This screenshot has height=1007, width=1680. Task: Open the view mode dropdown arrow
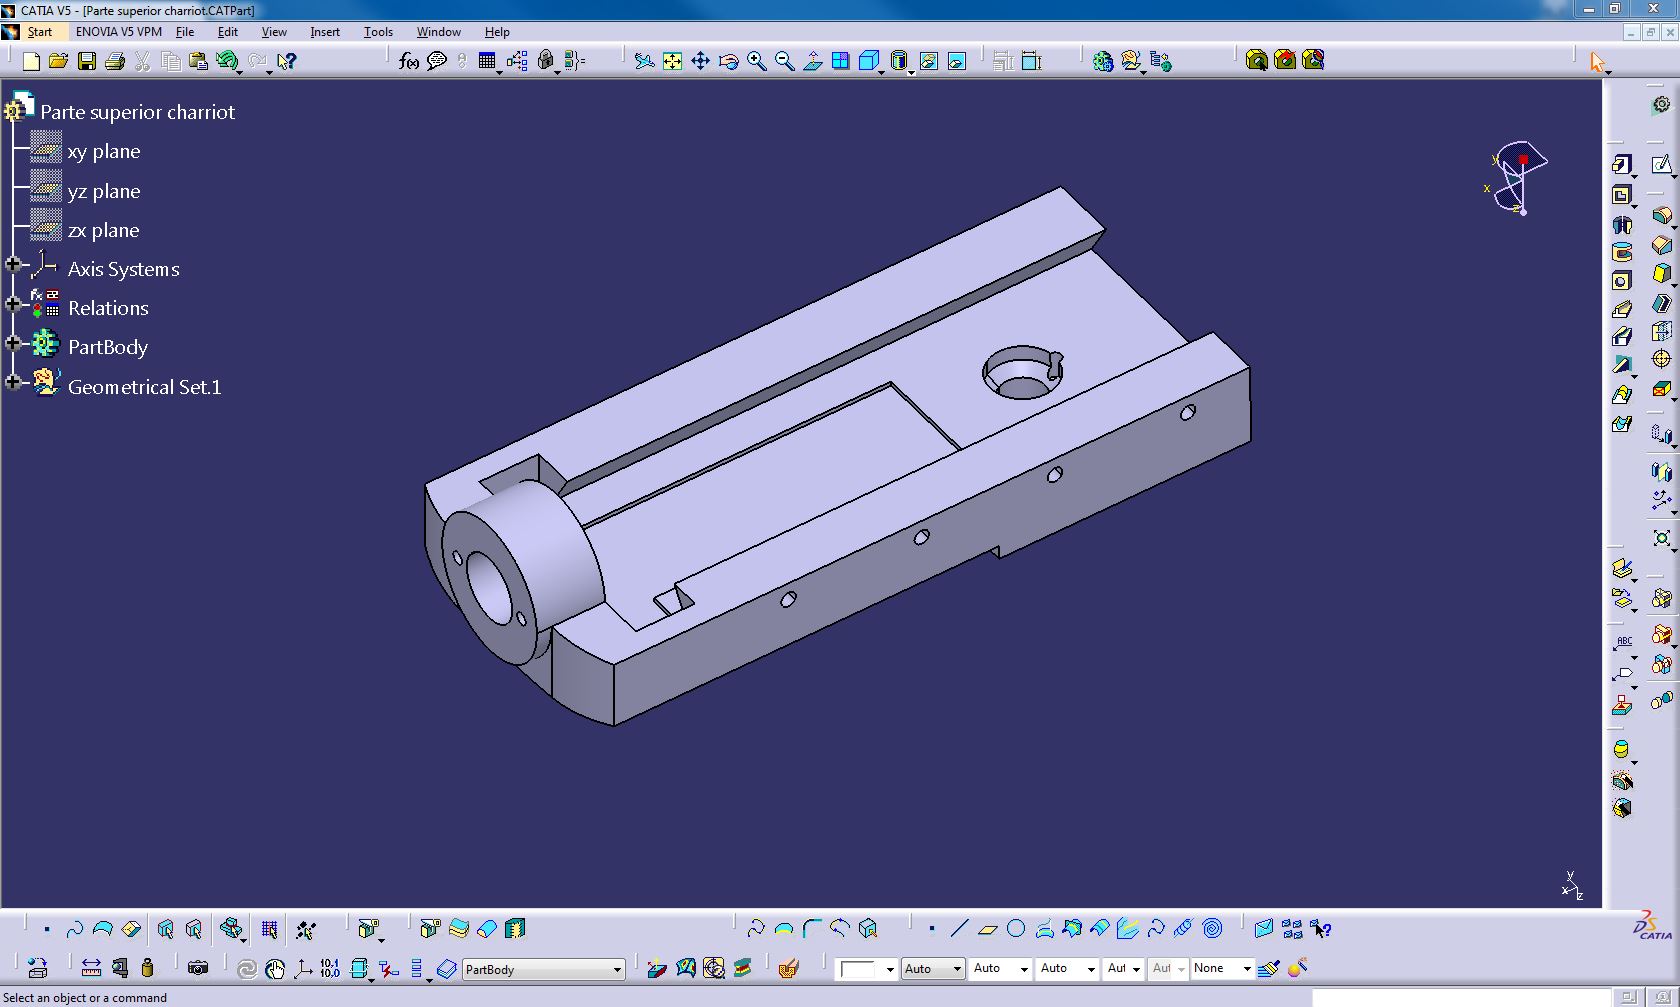click(911, 73)
